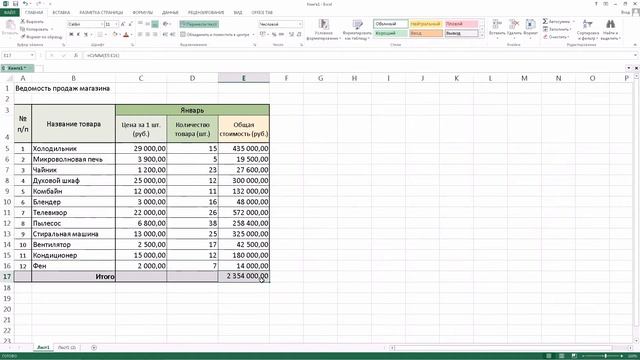Viewport: 640px width, 360px height.
Task: Apply Плохой cell style
Action: click(461, 24)
